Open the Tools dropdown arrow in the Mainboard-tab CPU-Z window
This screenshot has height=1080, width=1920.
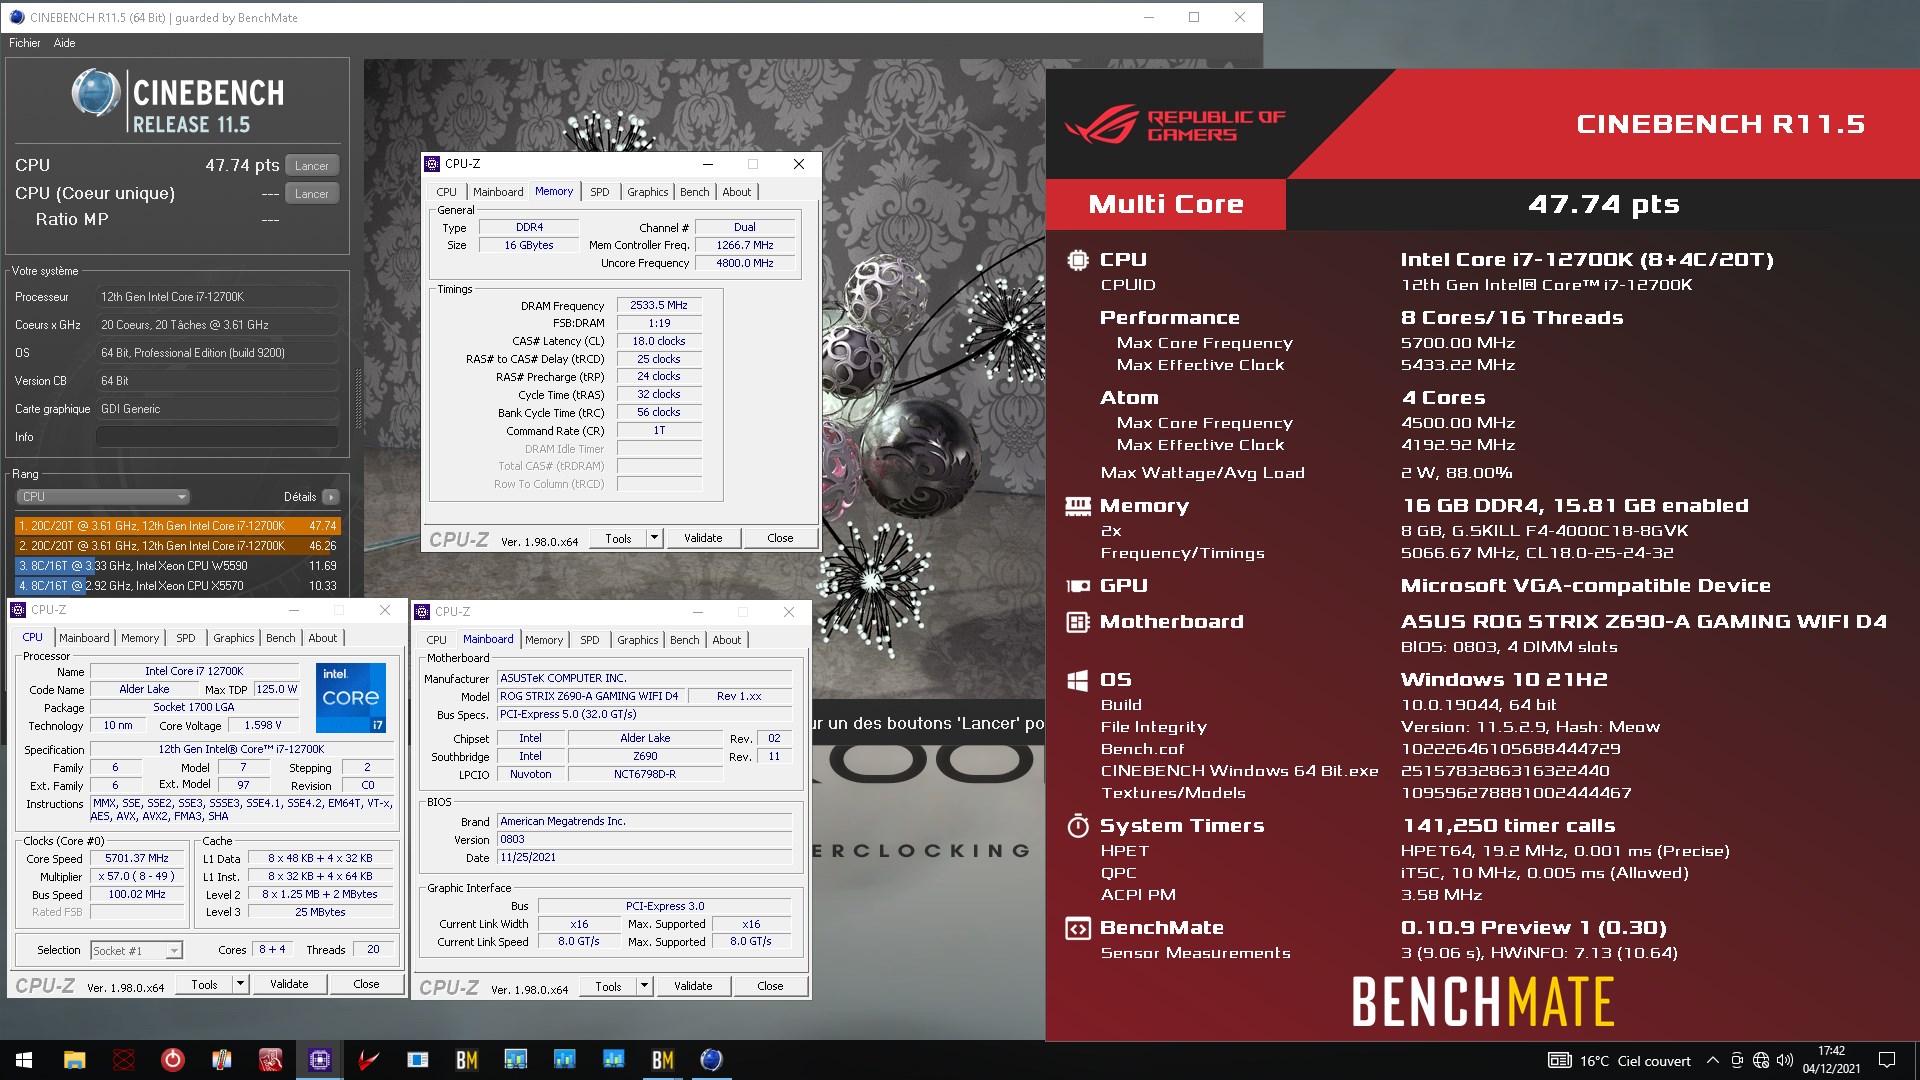coord(644,986)
